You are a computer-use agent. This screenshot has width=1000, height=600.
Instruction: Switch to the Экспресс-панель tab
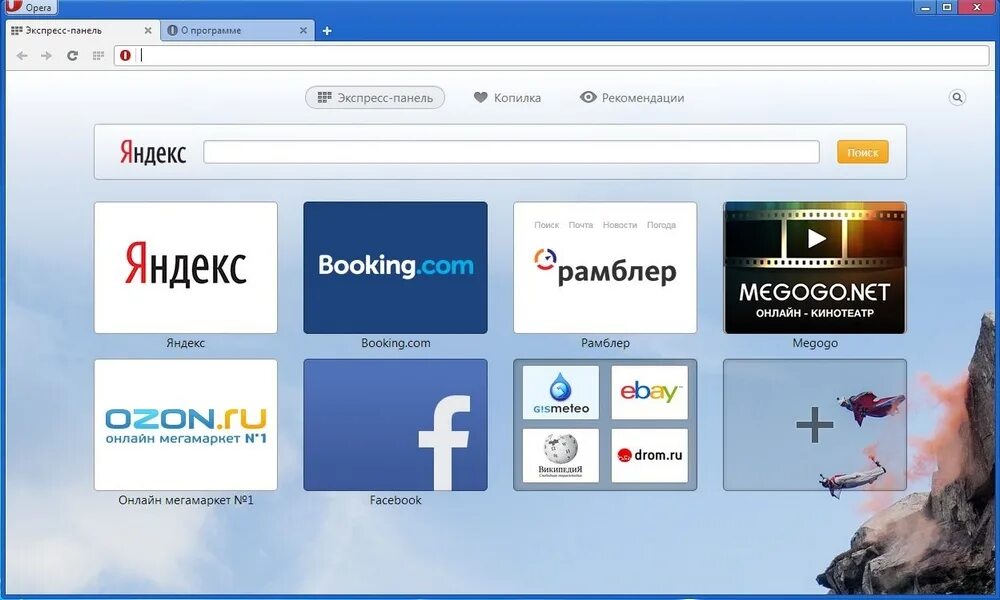click(81, 30)
